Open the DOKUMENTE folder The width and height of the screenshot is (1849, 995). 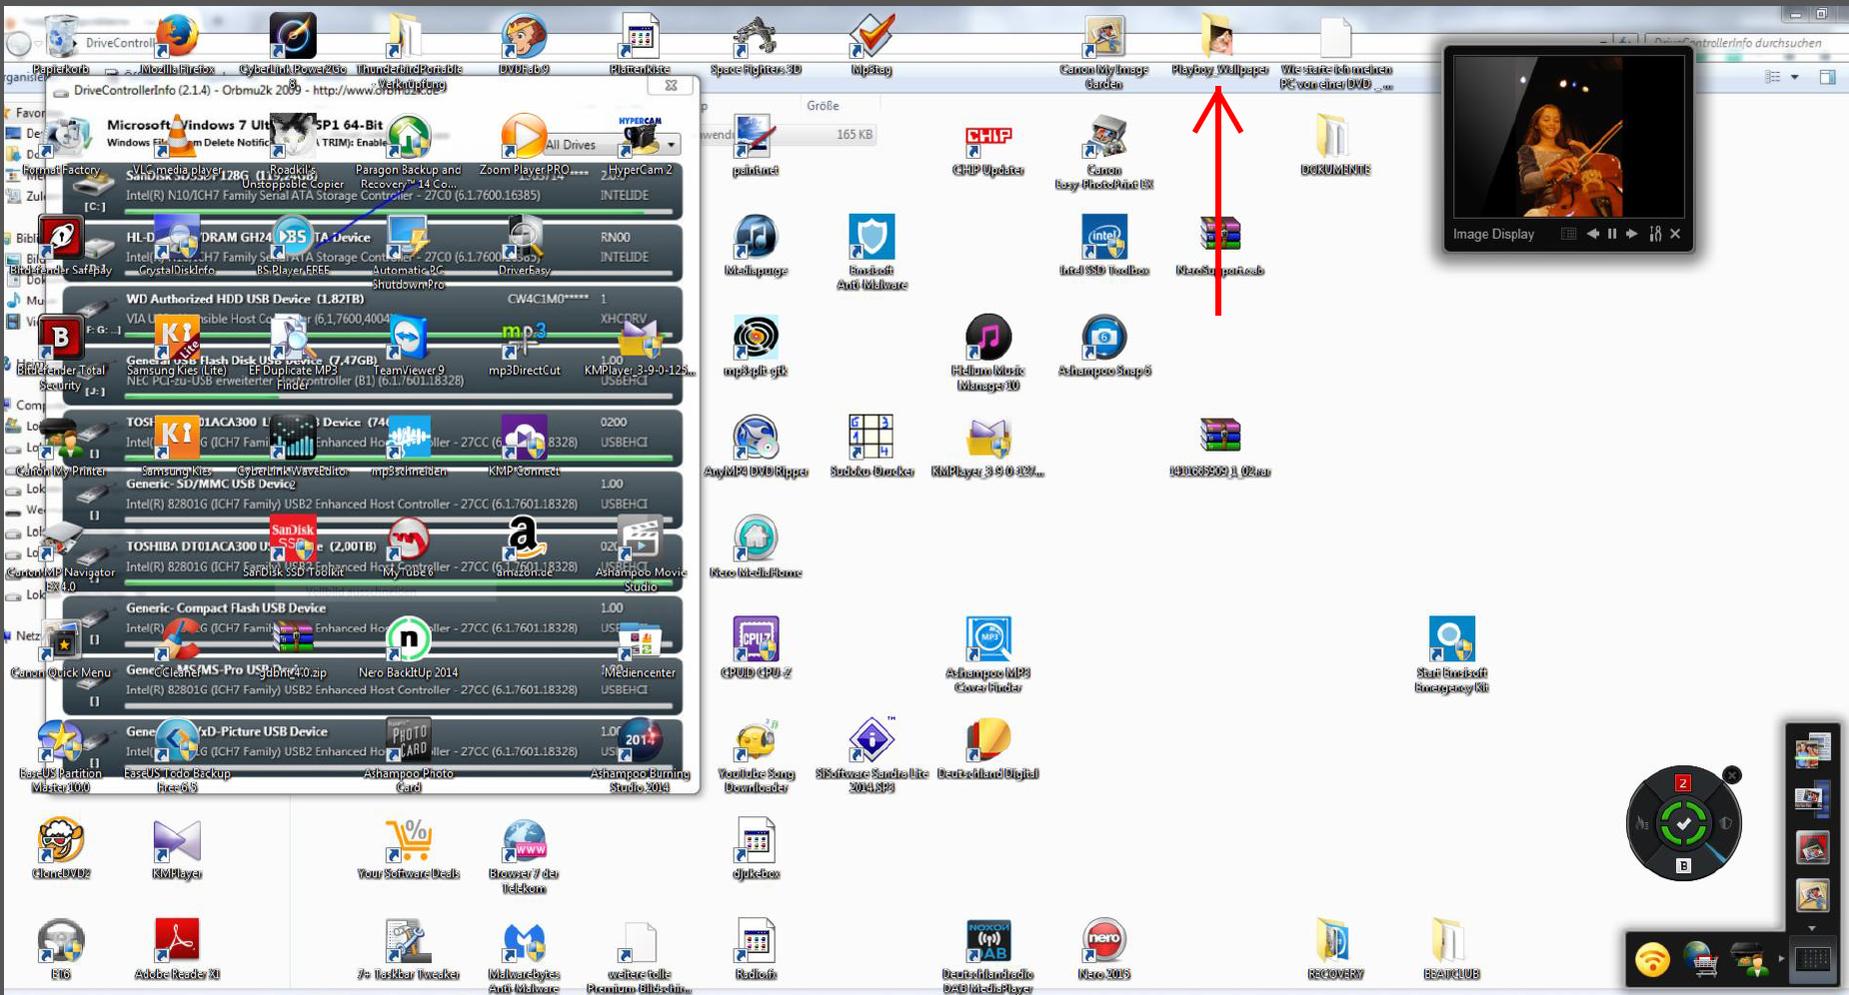click(x=1335, y=144)
